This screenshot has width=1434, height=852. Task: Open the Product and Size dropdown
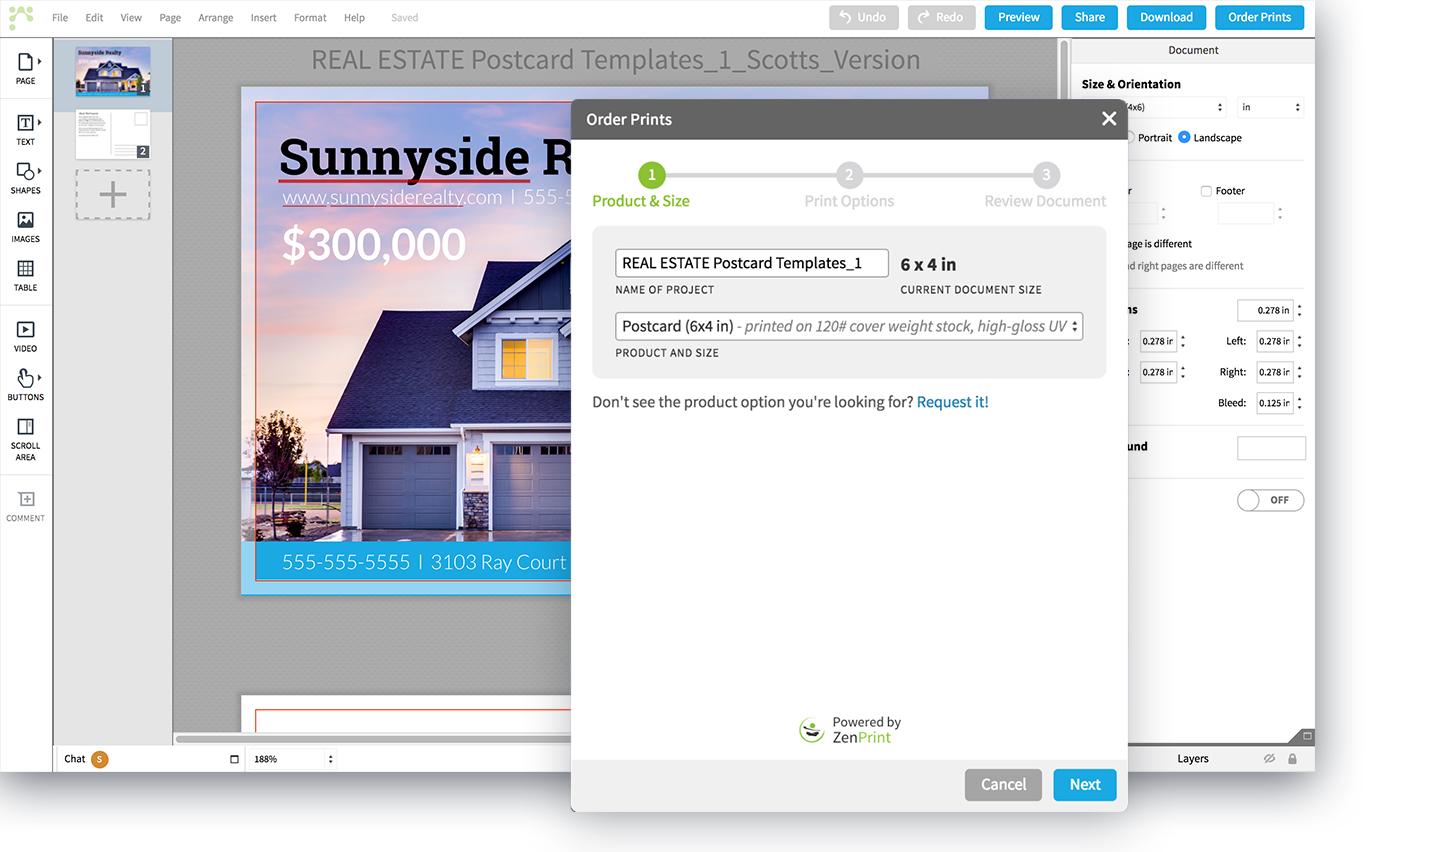pyautogui.click(x=848, y=327)
